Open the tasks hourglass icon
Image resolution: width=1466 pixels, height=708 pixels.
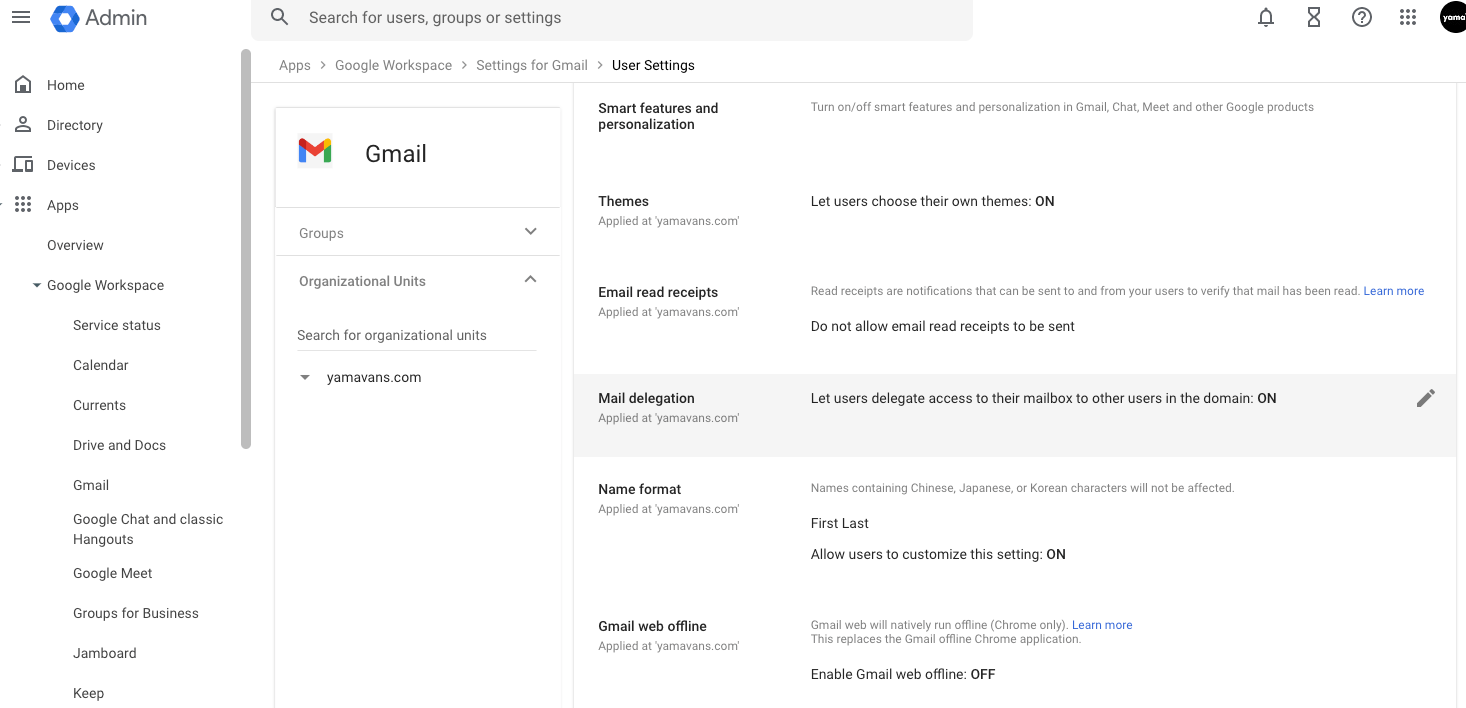[x=1314, y=17]
